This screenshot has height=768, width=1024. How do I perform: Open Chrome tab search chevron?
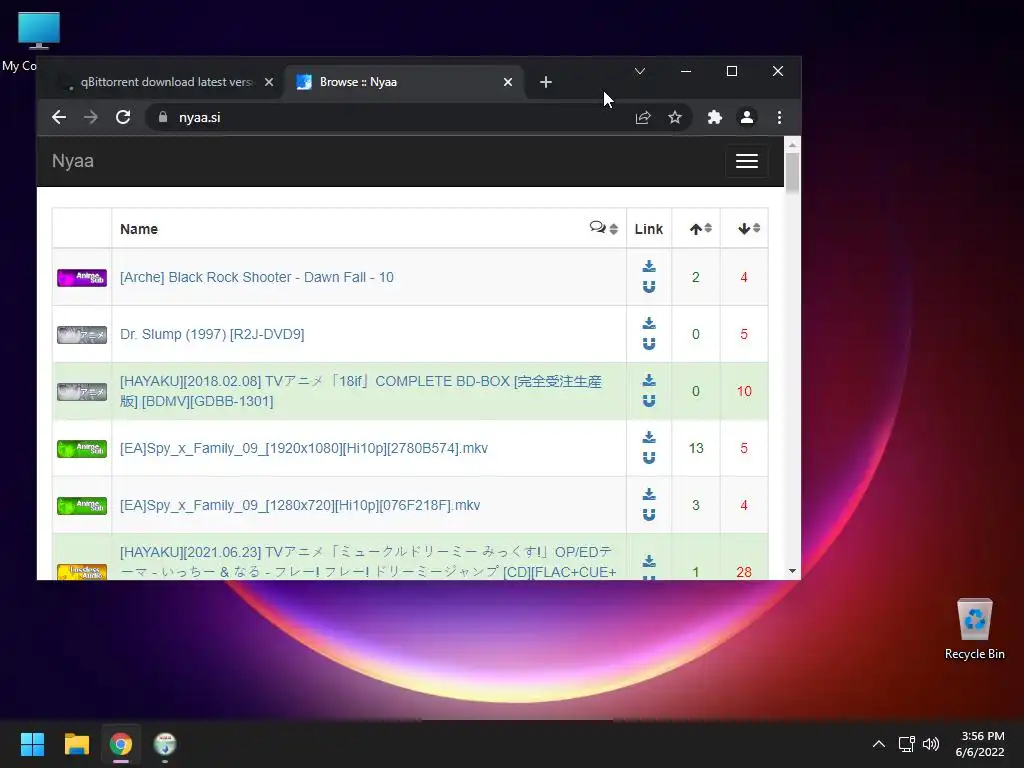640,71
